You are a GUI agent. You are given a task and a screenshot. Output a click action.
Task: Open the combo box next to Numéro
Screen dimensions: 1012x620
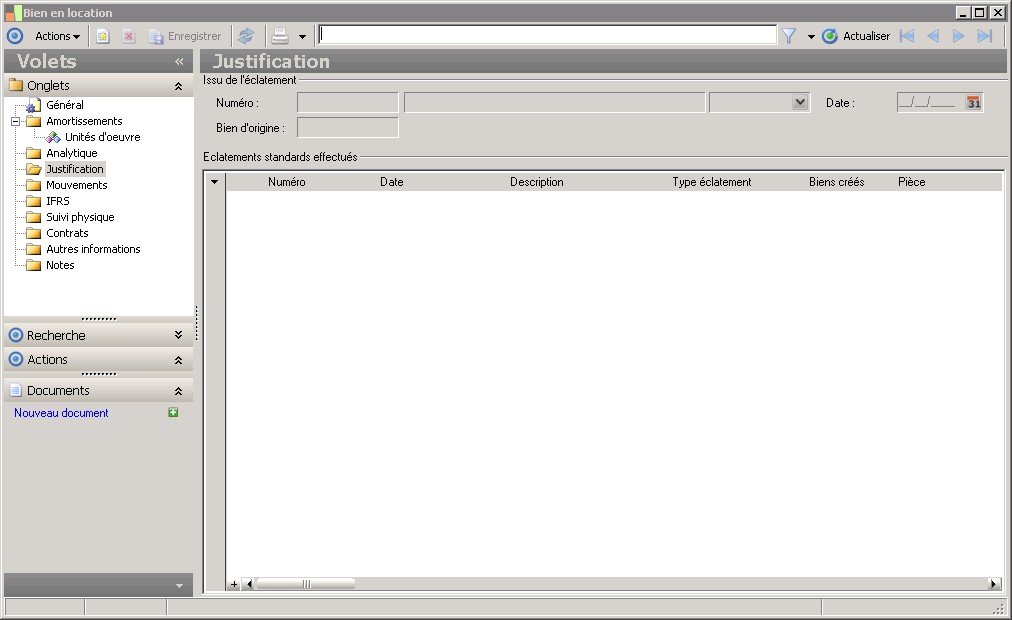pos(800,102)
